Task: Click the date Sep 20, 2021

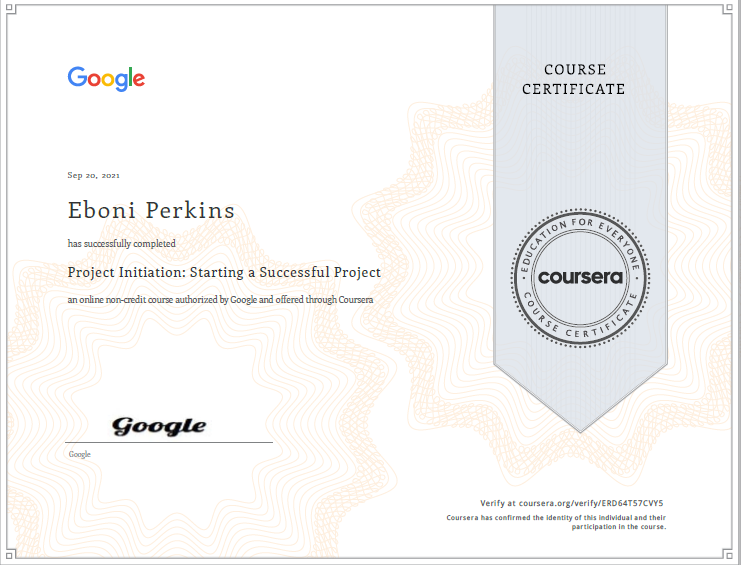Action: [x=94, y=175]
